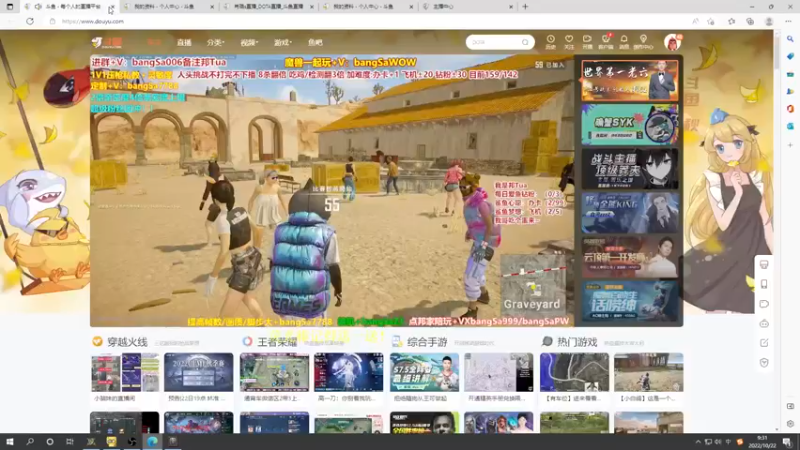800x450 pixels.
Task: Open first 王者荣耀 stream thumbnail
Action: click(x=274, y=372)
